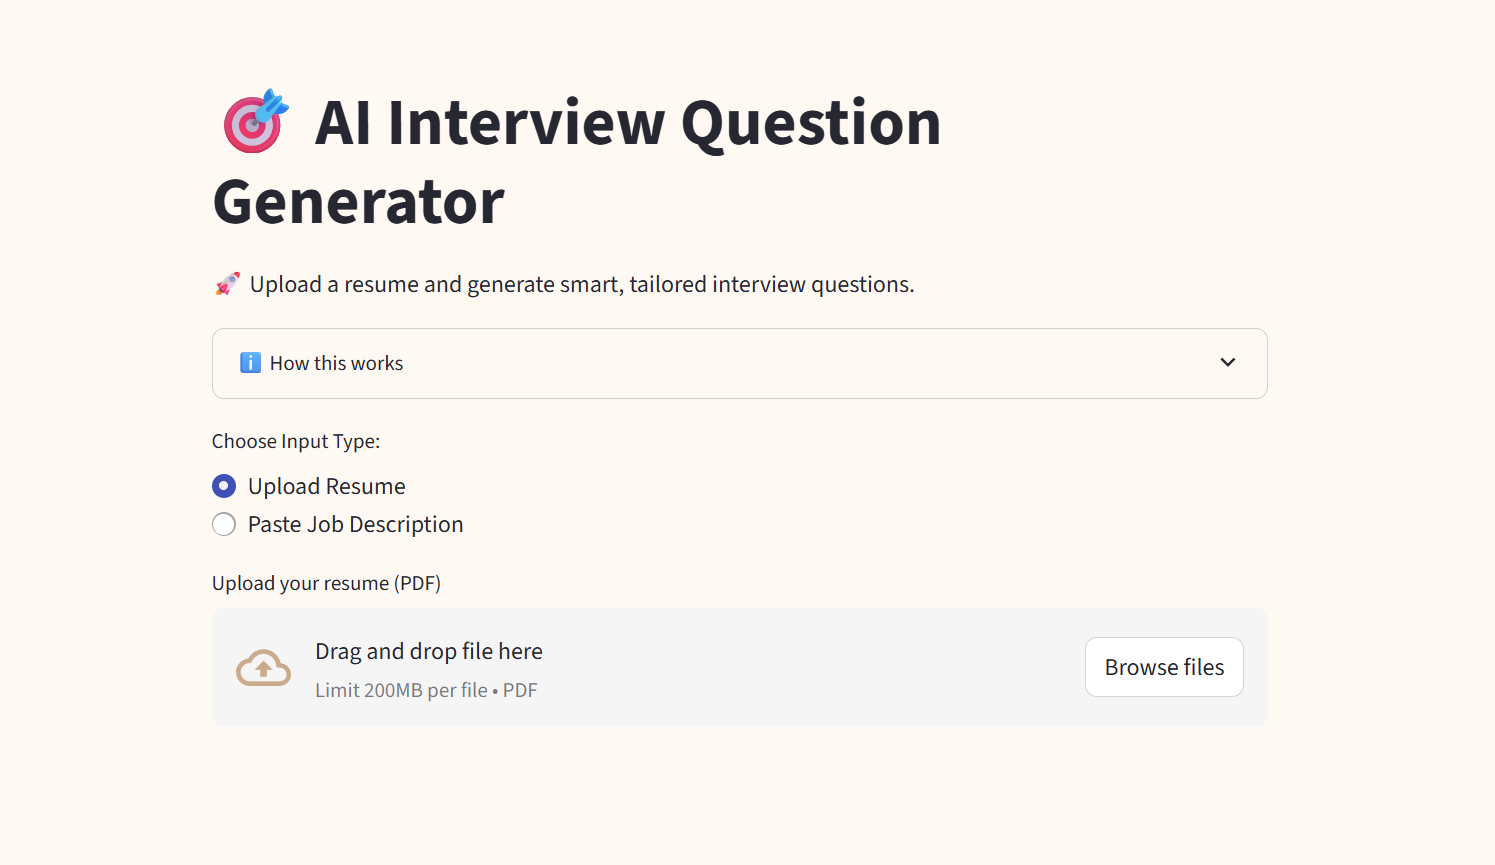Click the cloud upload icon
1495x865 pixels.
click(263, 668)
